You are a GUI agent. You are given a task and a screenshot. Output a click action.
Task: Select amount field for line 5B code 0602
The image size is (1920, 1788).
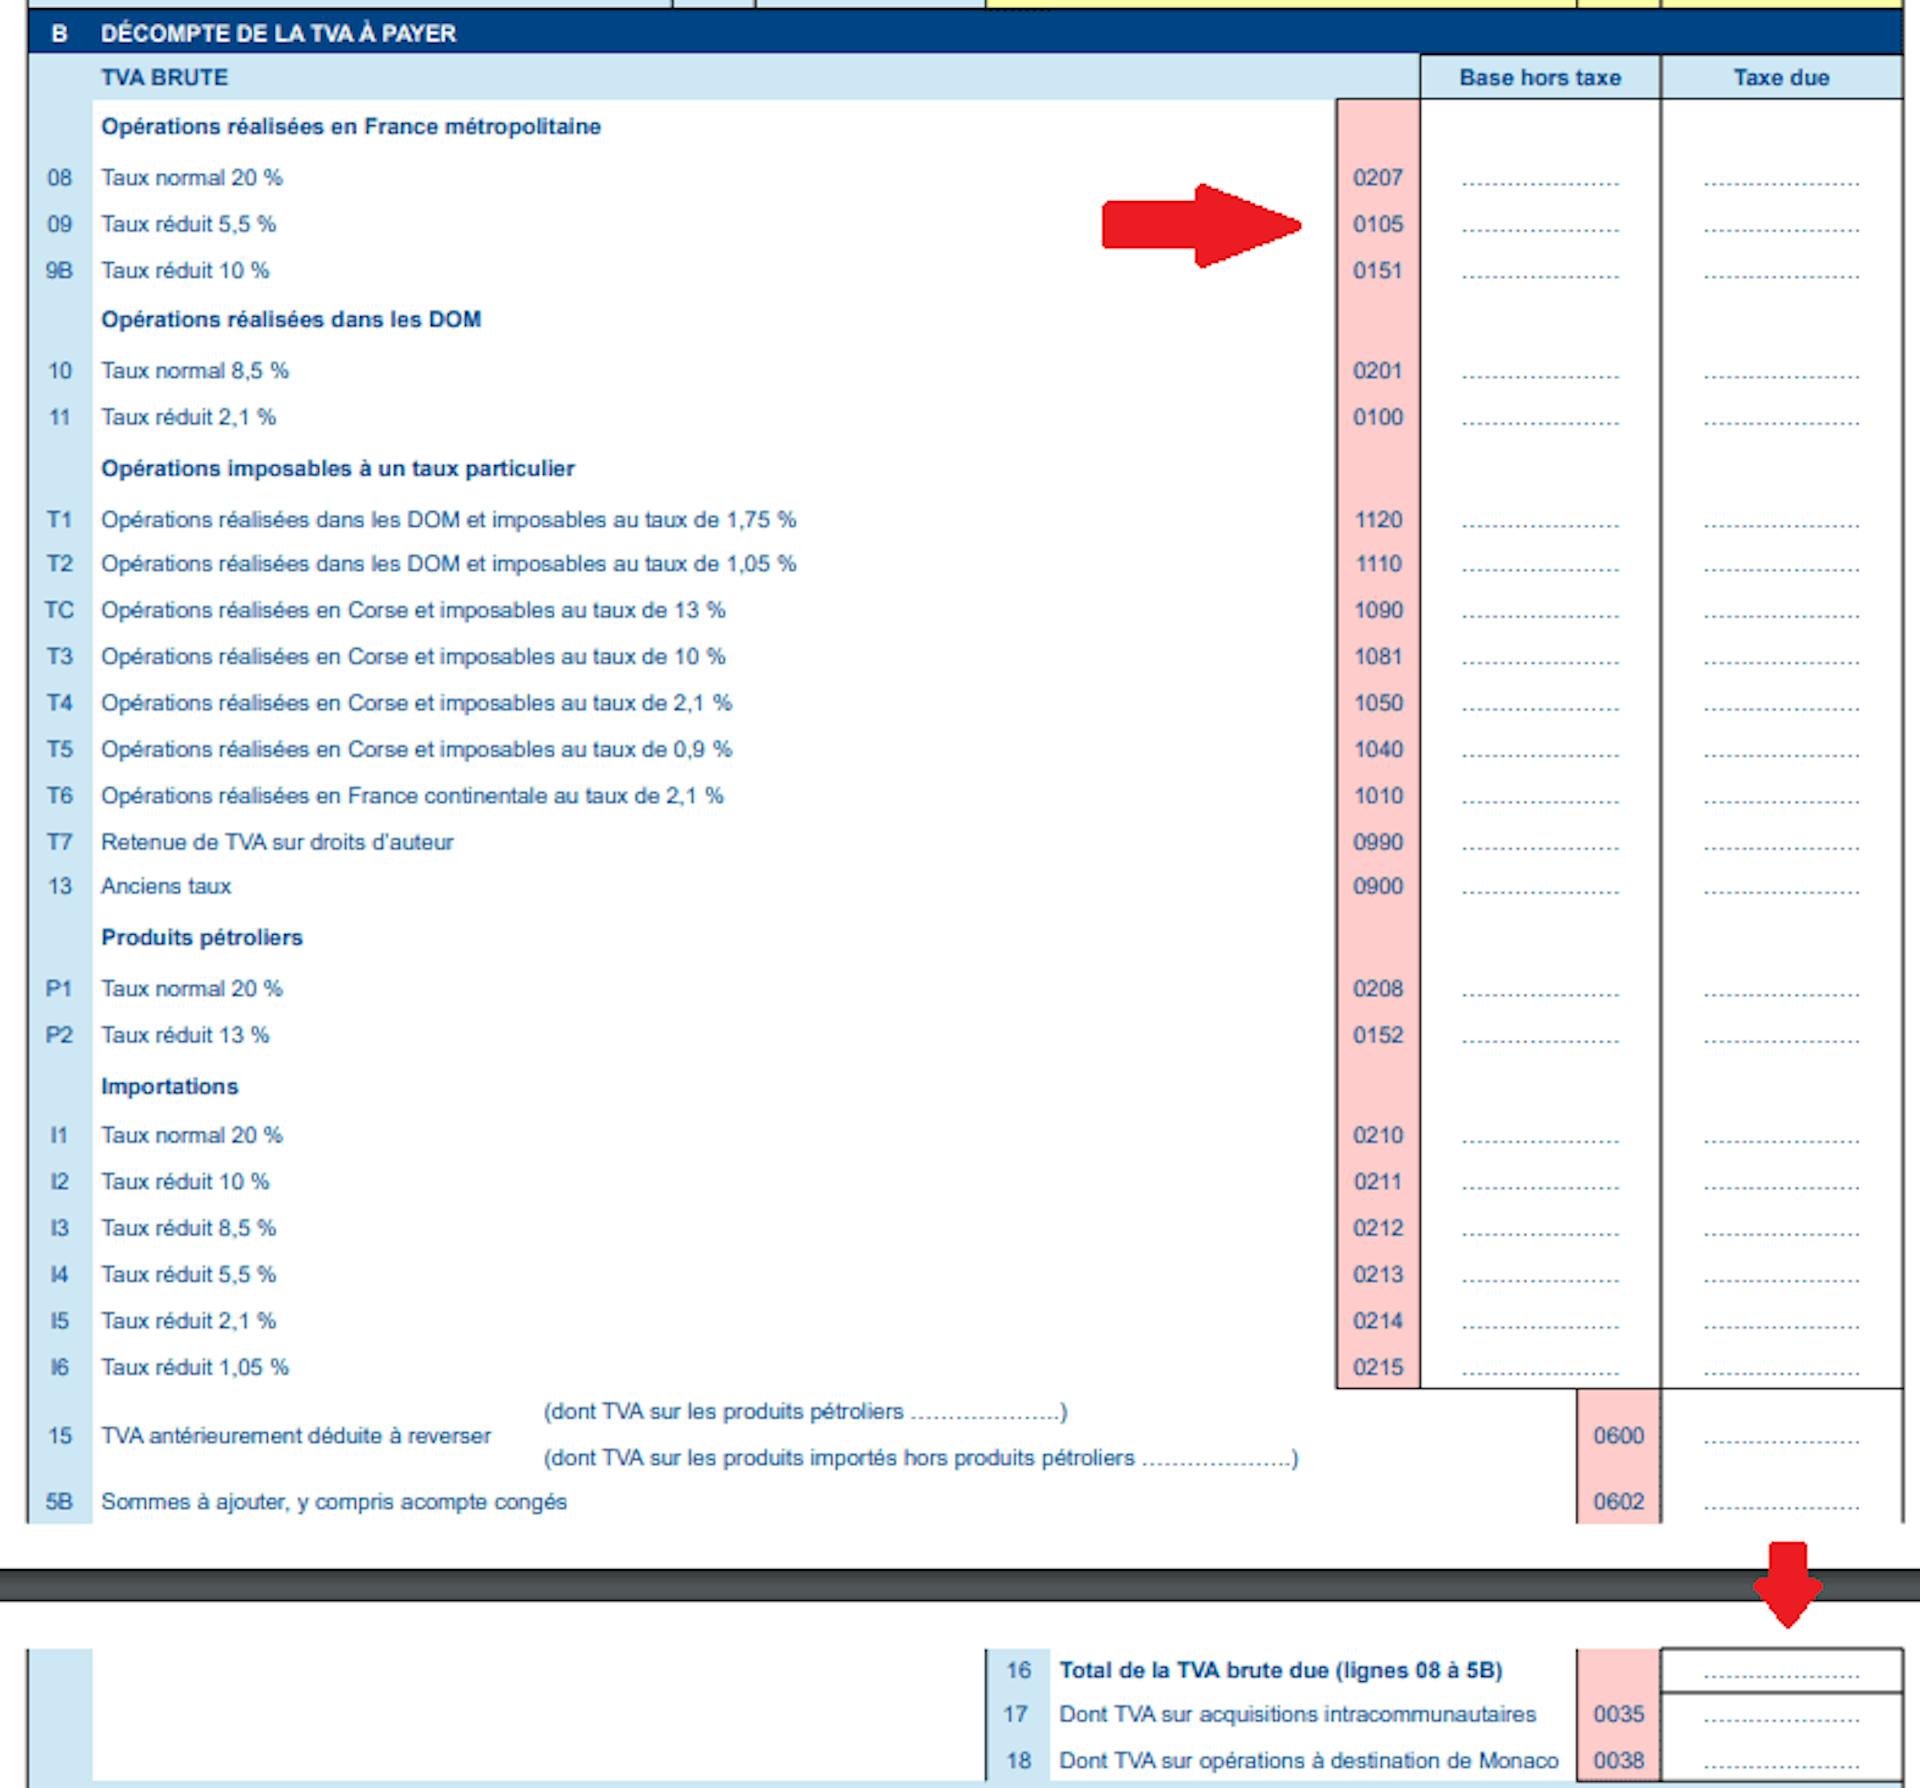point(1781,1503)
